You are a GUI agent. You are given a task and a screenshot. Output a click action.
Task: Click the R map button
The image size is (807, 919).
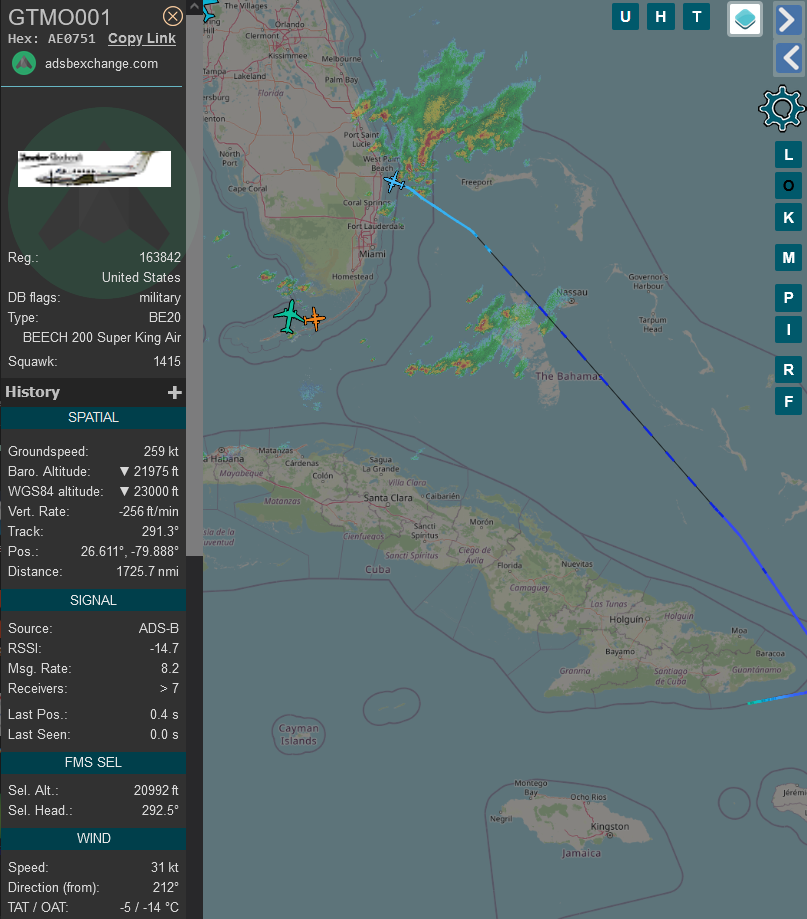788,369
